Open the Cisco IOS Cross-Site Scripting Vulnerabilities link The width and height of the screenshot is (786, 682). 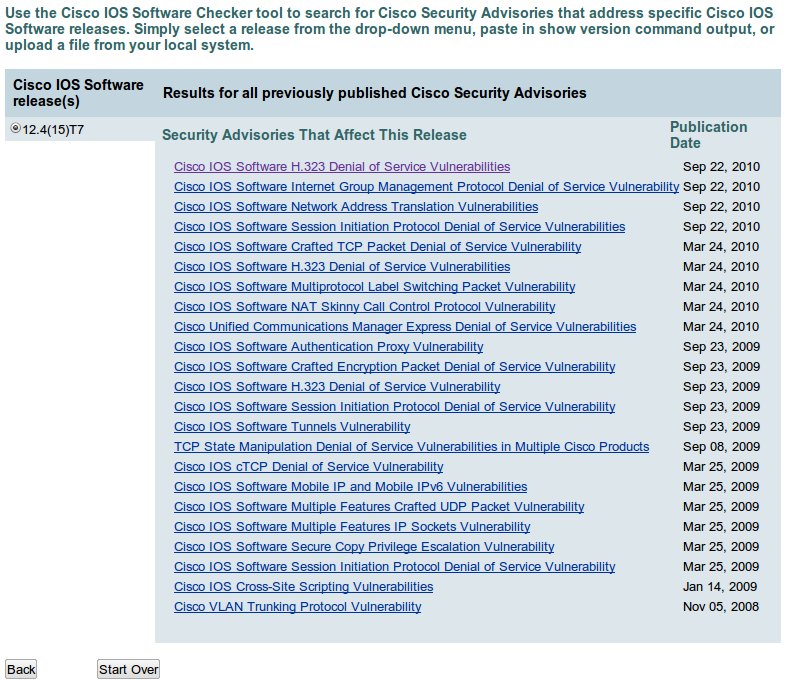[x=303, y=588]
